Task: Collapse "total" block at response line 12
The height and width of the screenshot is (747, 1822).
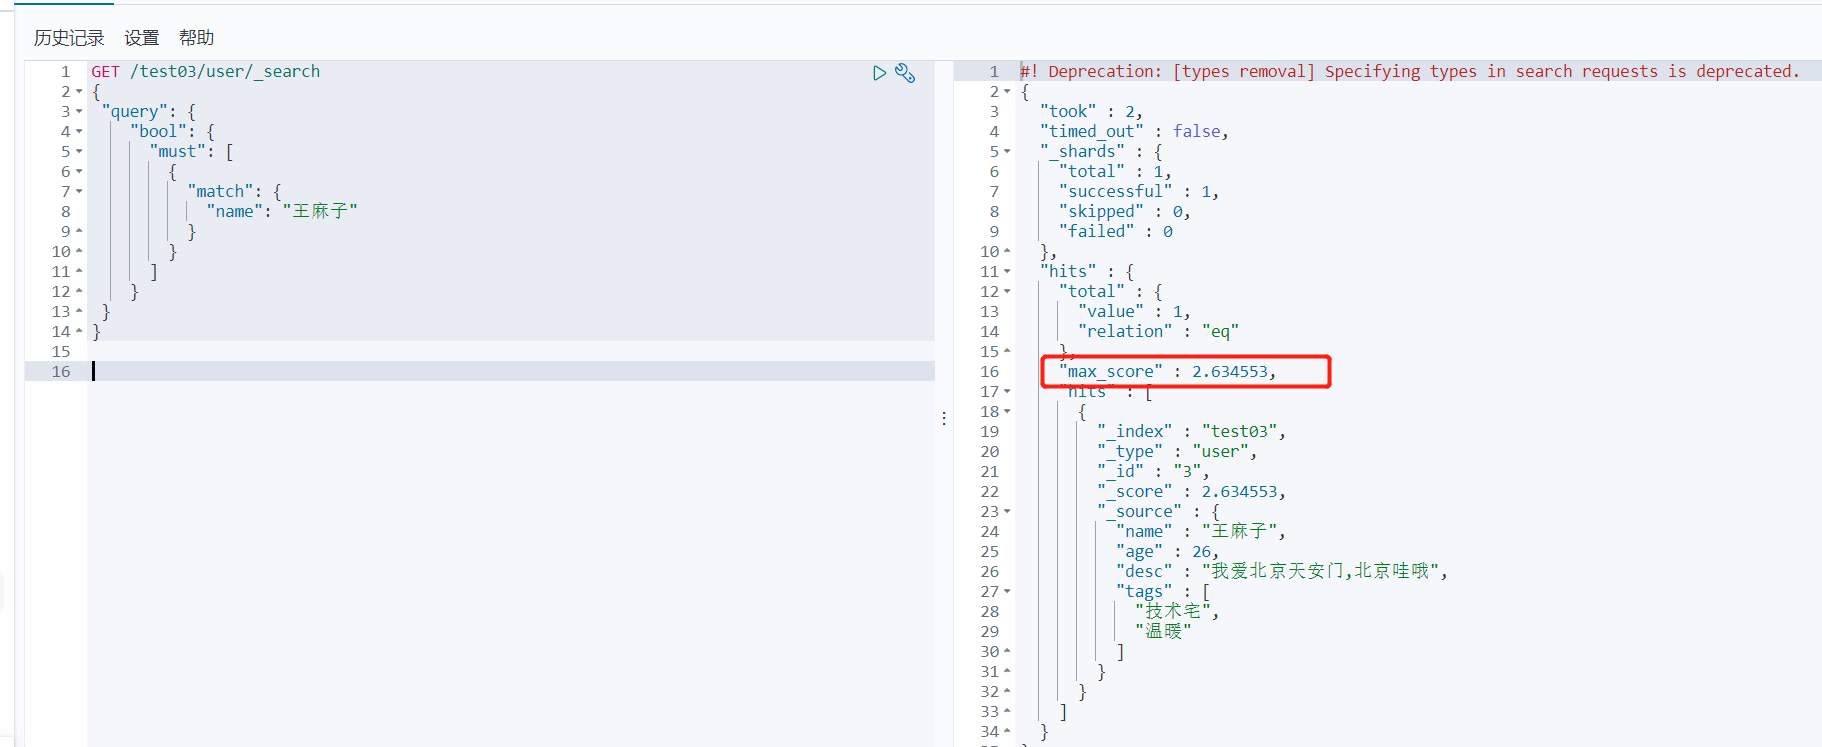Action: 1007,292
